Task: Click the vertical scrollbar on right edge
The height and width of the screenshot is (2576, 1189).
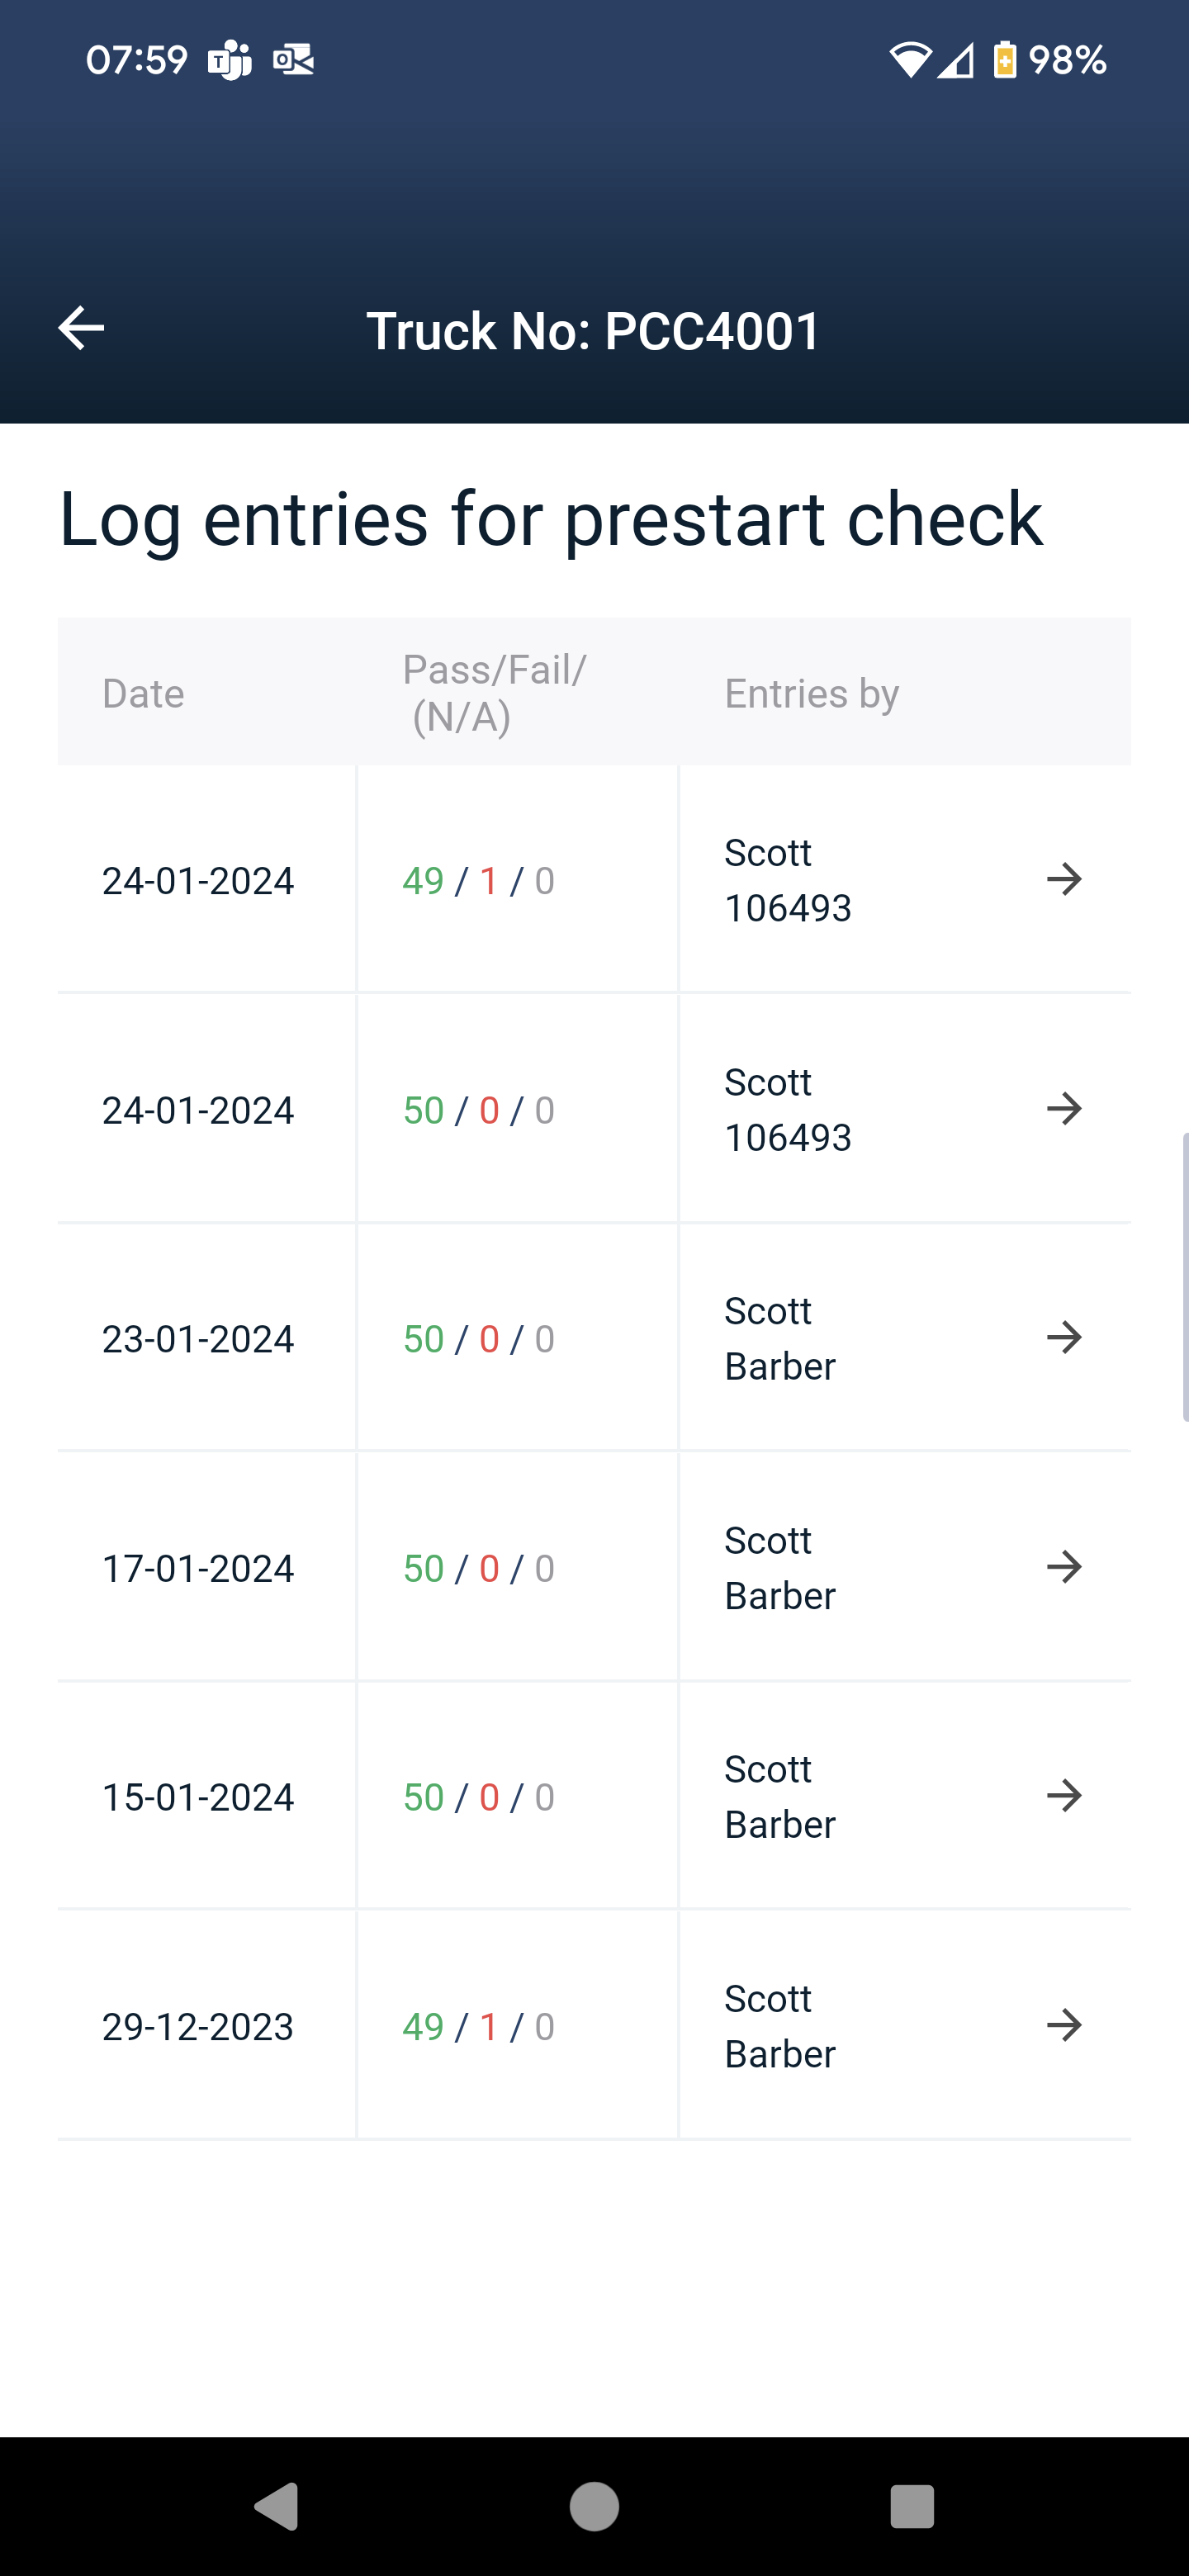Action: [x=1184, y=1277]
